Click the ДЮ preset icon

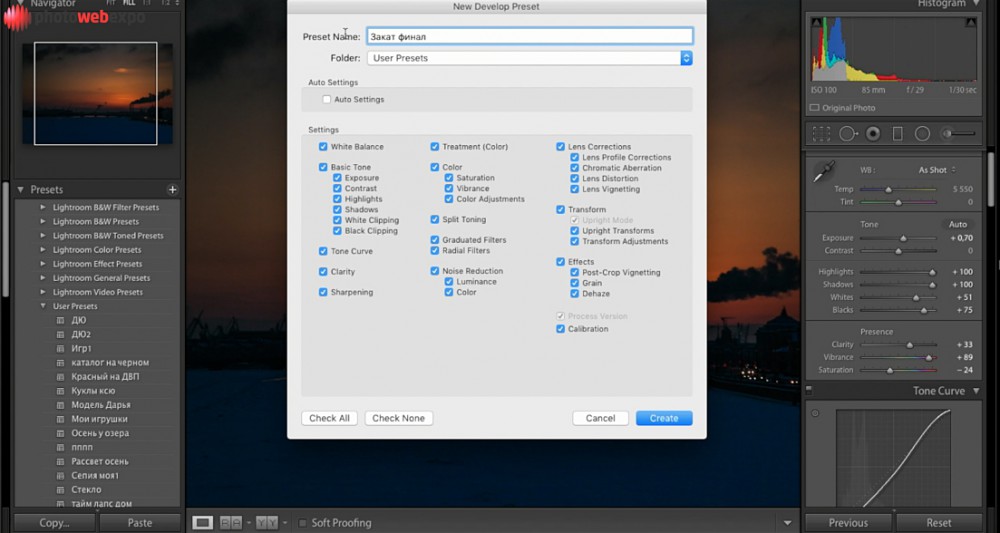61,320
